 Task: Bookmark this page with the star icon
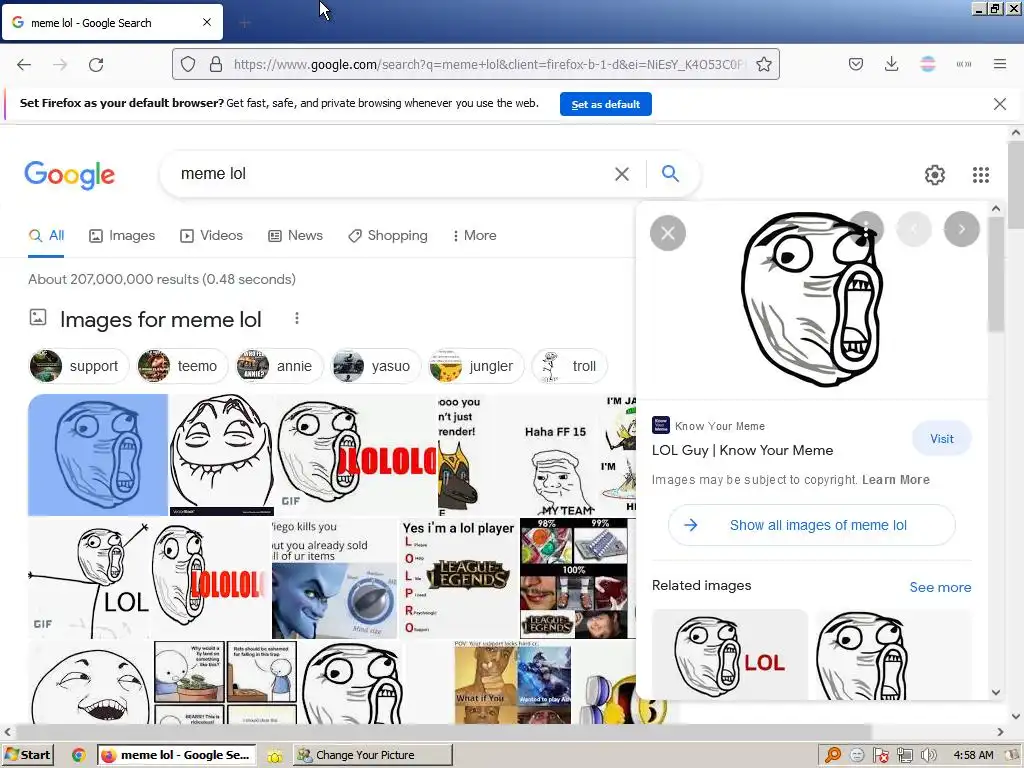763,64
